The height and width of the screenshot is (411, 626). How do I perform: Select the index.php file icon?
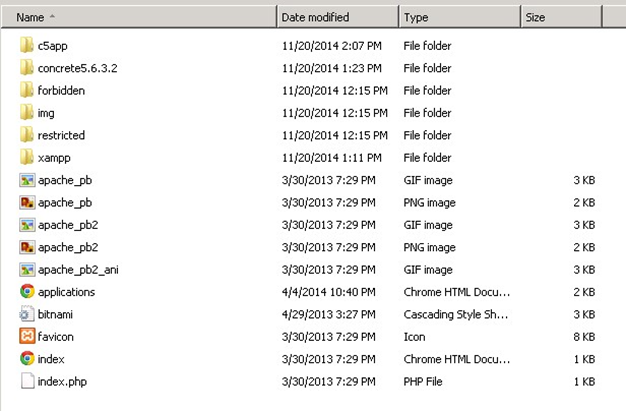point(27,381)
